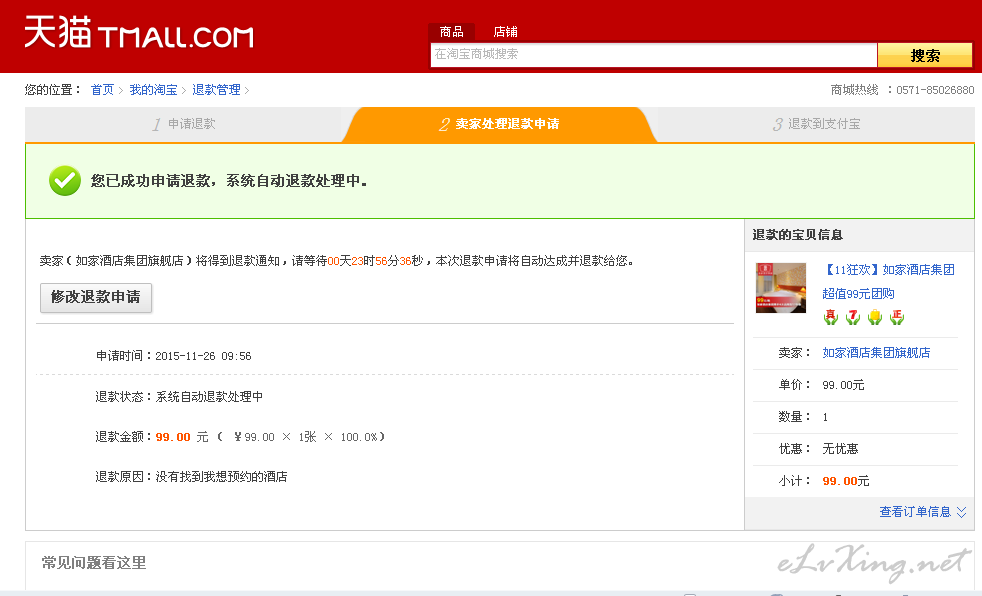Go to 首页 in the breadcrumb
Viewport: 982px width, 596px height.
(x=102, y=90)
